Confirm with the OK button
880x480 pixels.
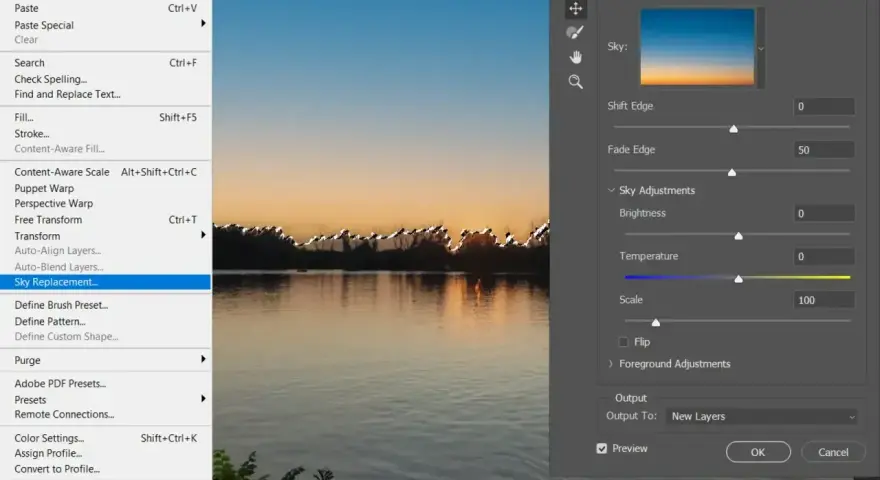click(x=758, y=452)
